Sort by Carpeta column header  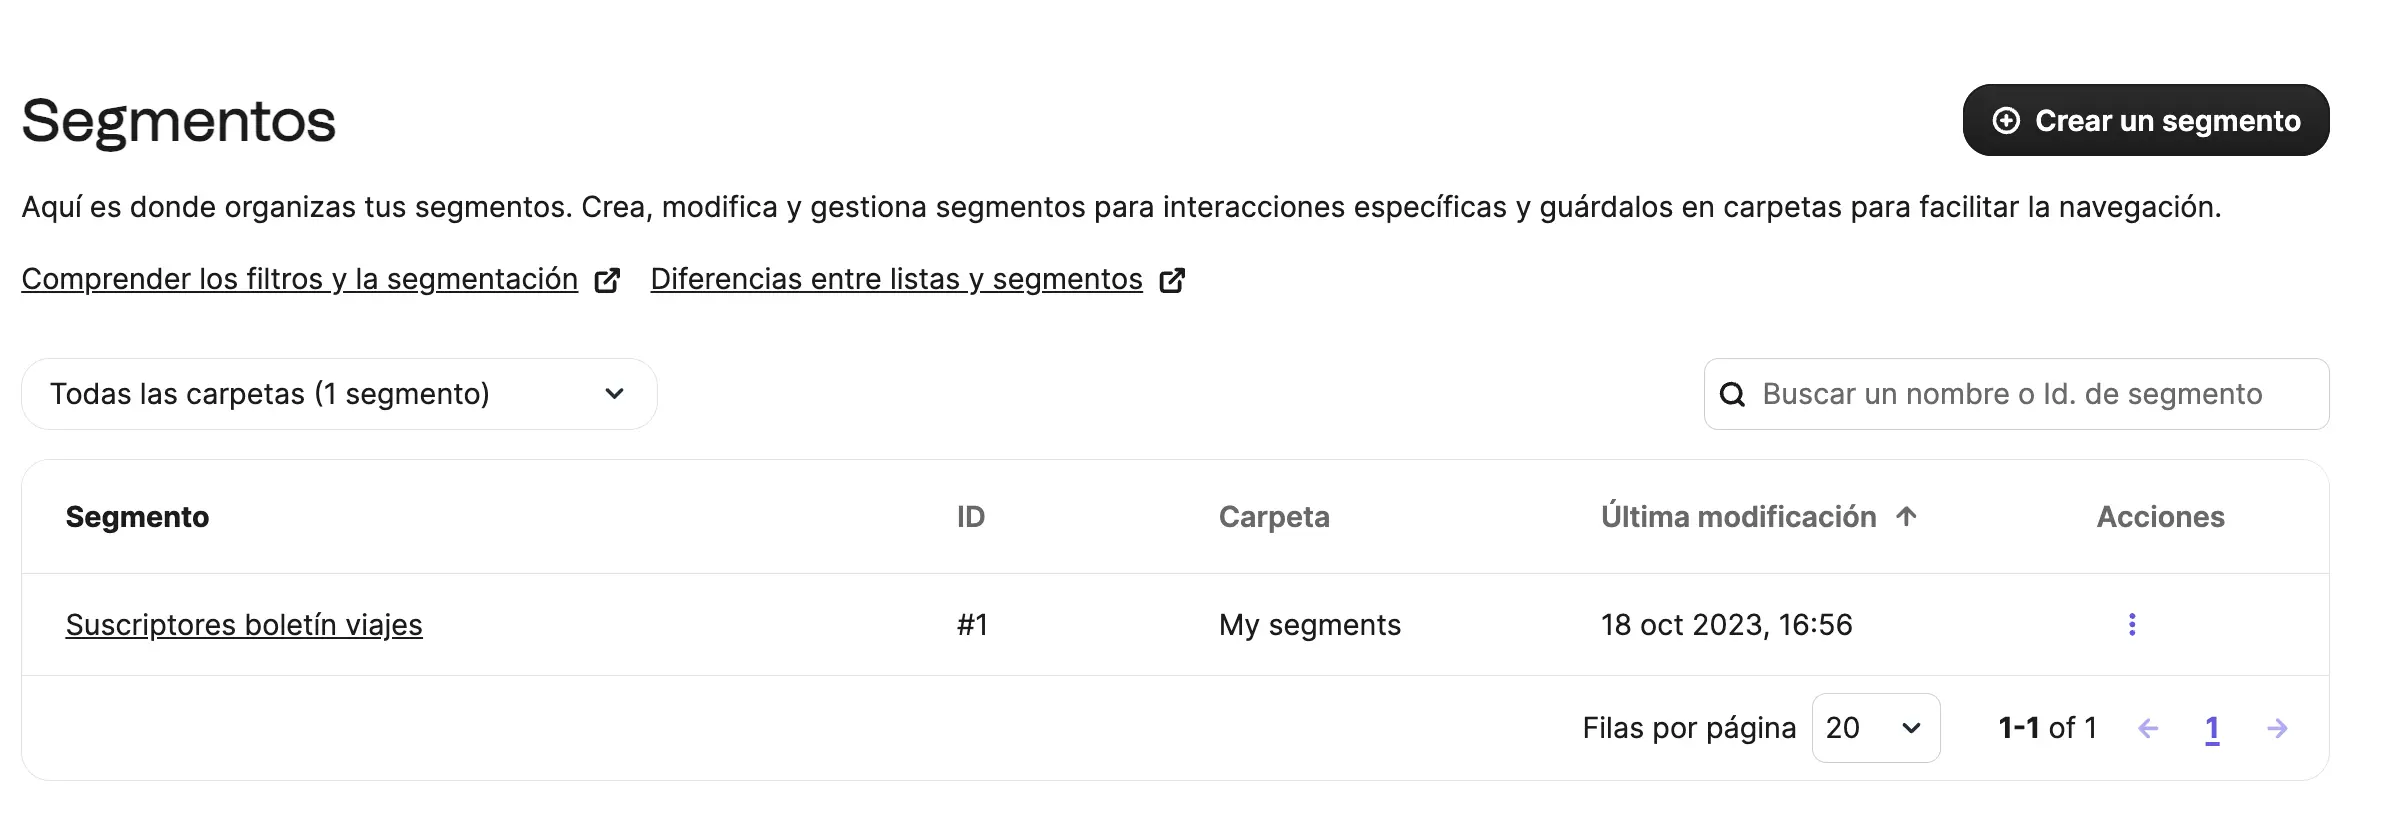pyautogui.click(x=1274, y=517)
